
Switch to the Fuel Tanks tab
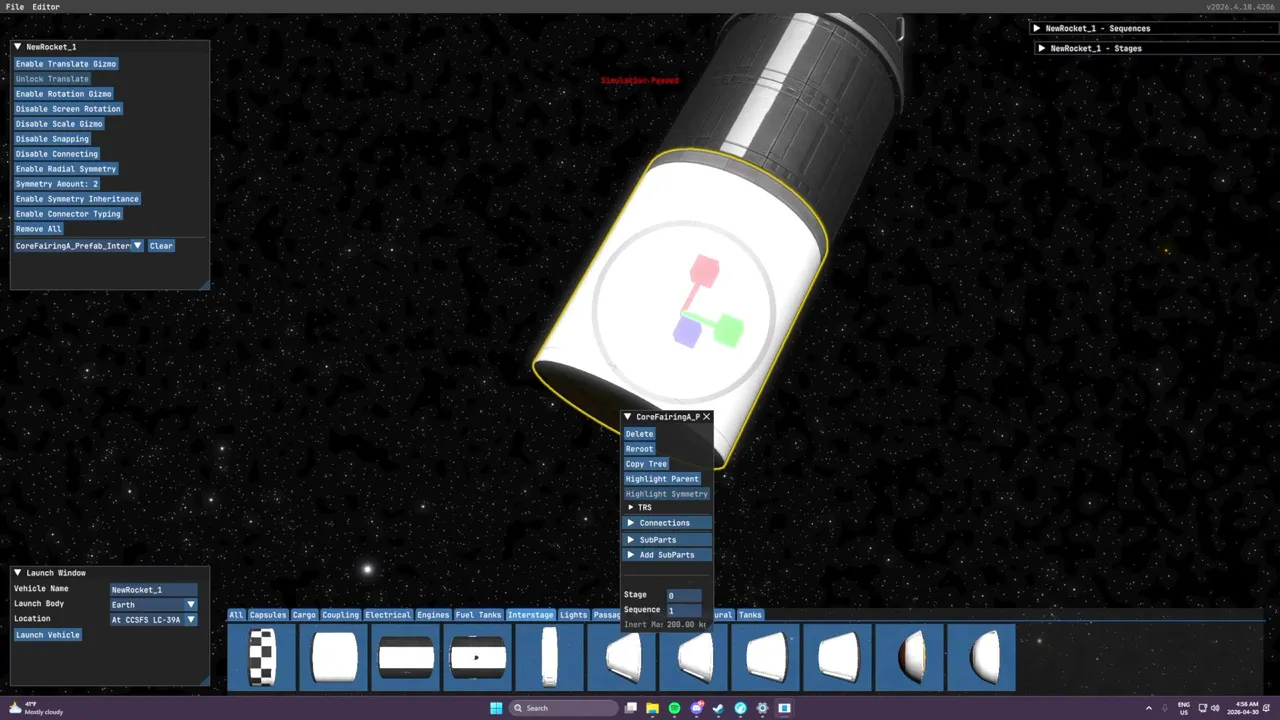[478, 615]
